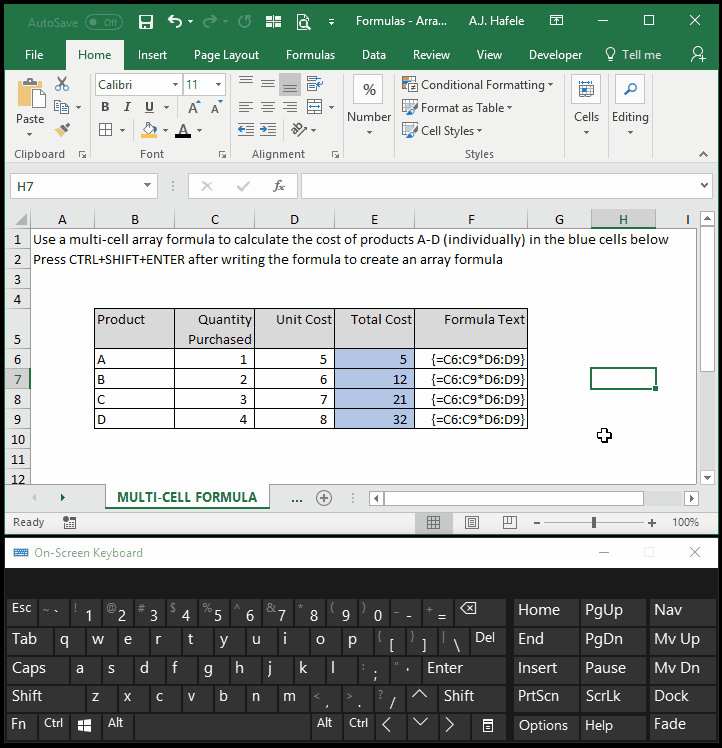Viewport: 722px width, 748px height.
Task: Increase indent in Alignment group
Action: [x=268, y=129]
